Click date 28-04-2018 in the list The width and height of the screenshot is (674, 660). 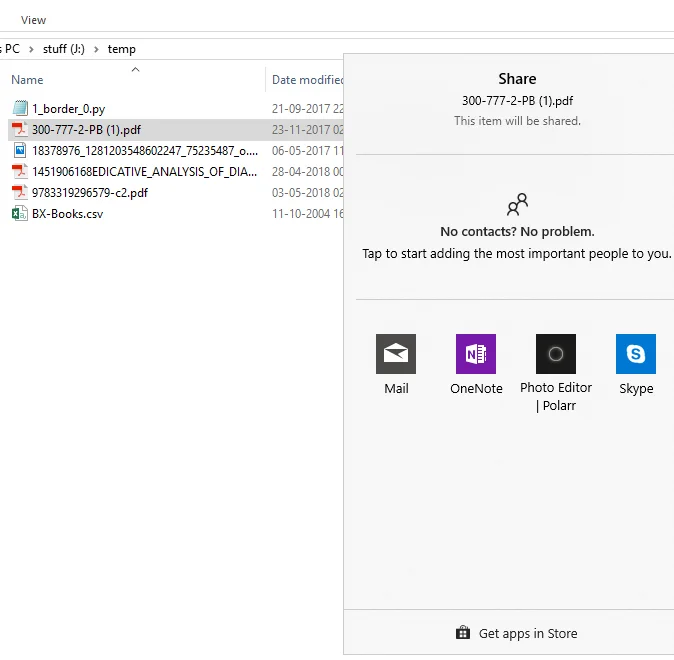(307, 172)
